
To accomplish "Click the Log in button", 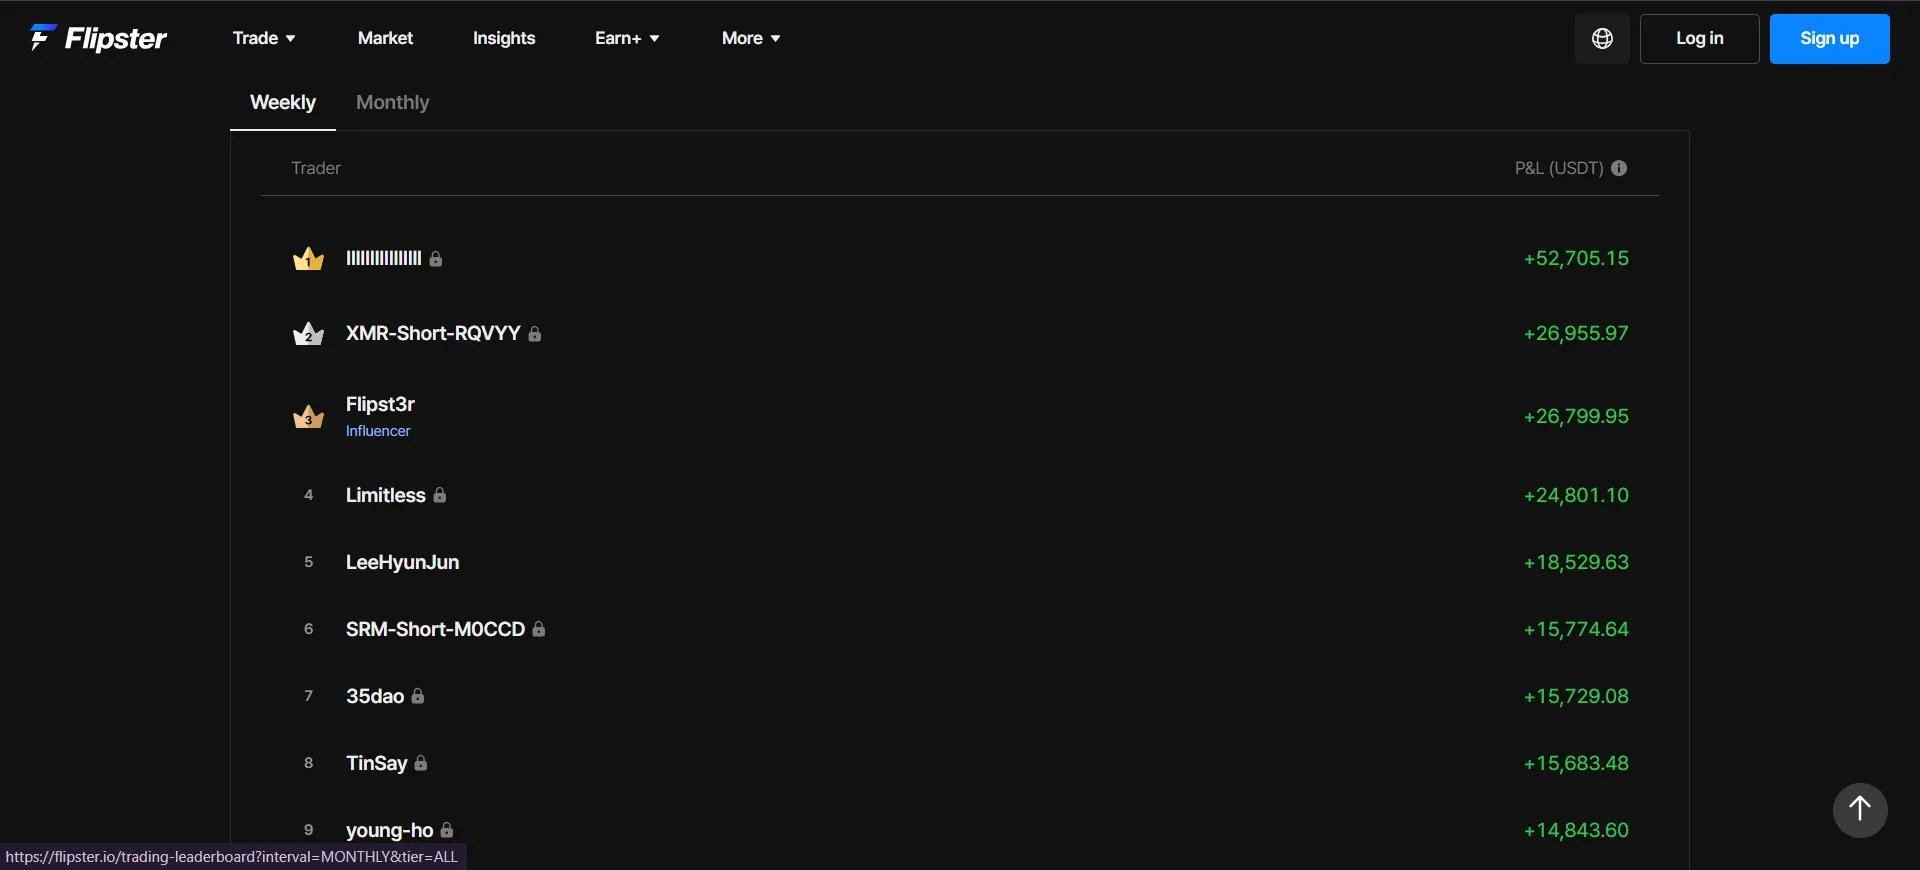I will point(1700,39).
